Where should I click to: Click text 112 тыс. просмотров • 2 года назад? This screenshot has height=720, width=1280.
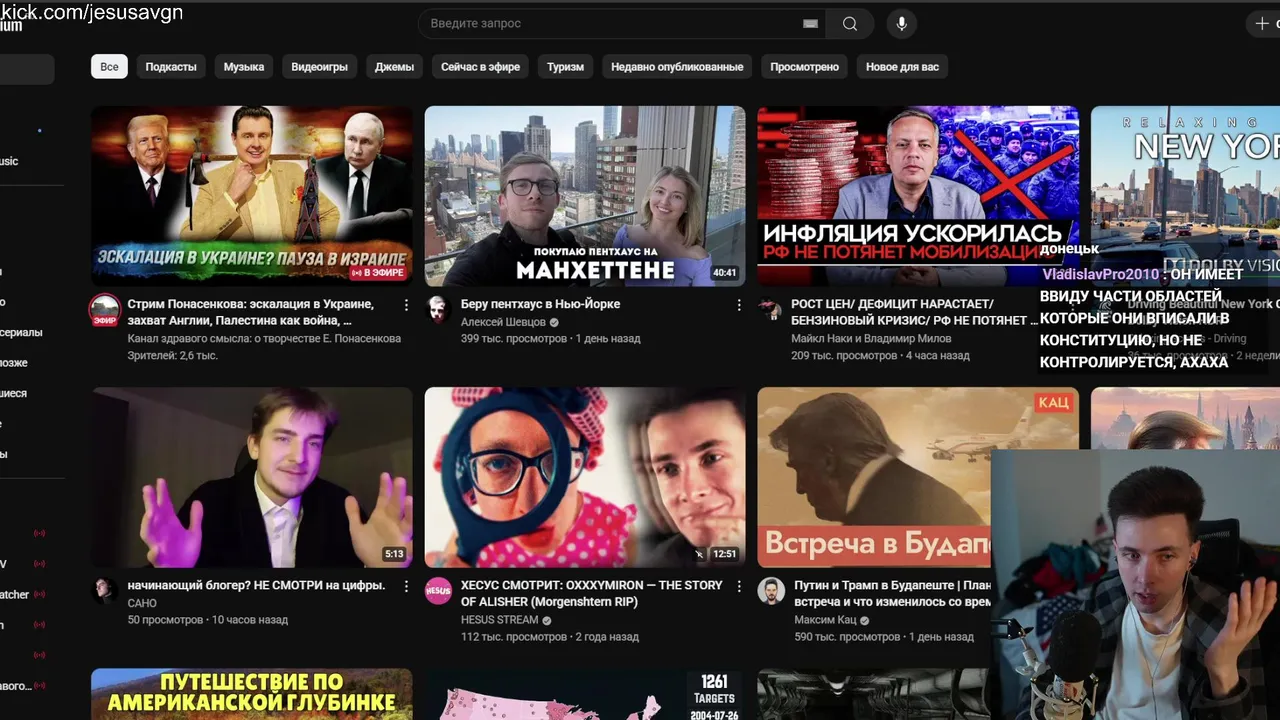point(549,637)
